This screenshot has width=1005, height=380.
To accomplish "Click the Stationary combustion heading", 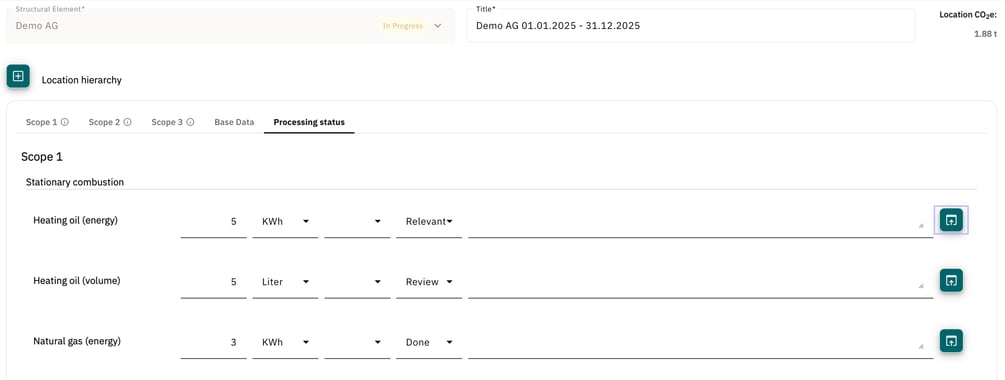I will (75, 182).
